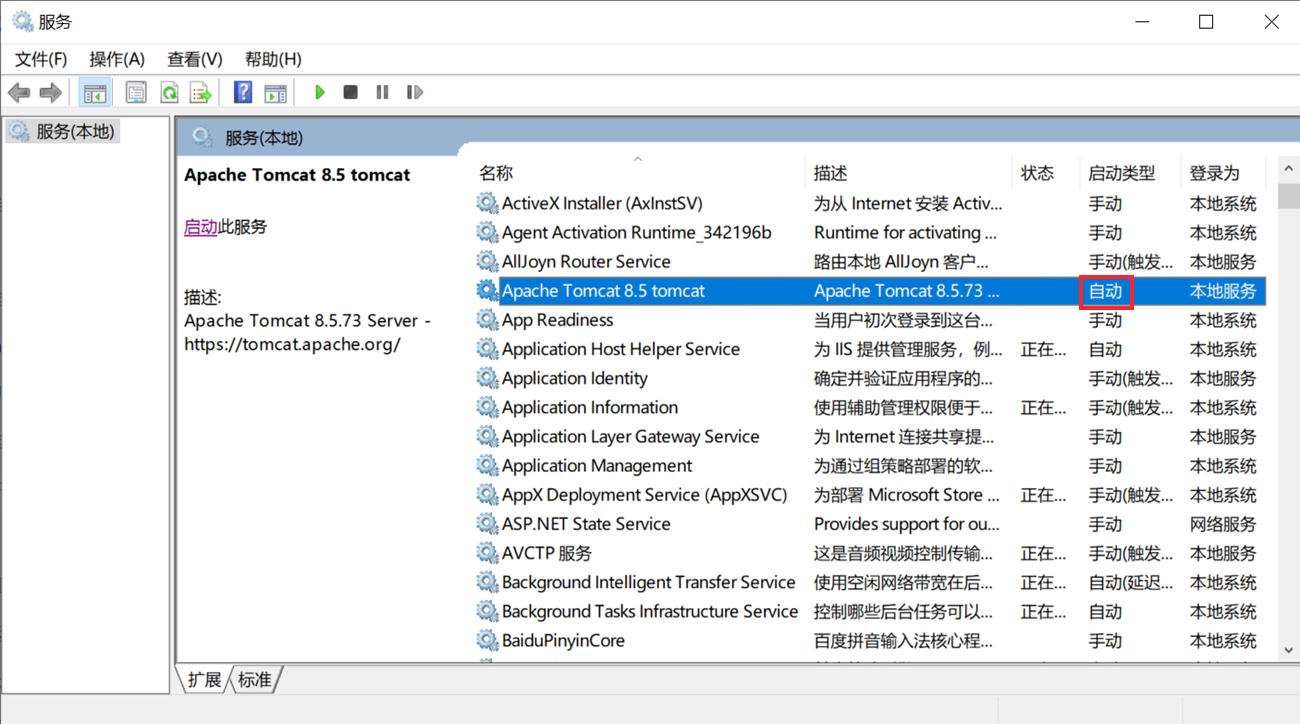Image resolution: width=1300 pixels, height=724 pixels.
Task: Switch to the 扩展 tab
Action: tap(205, 680)
